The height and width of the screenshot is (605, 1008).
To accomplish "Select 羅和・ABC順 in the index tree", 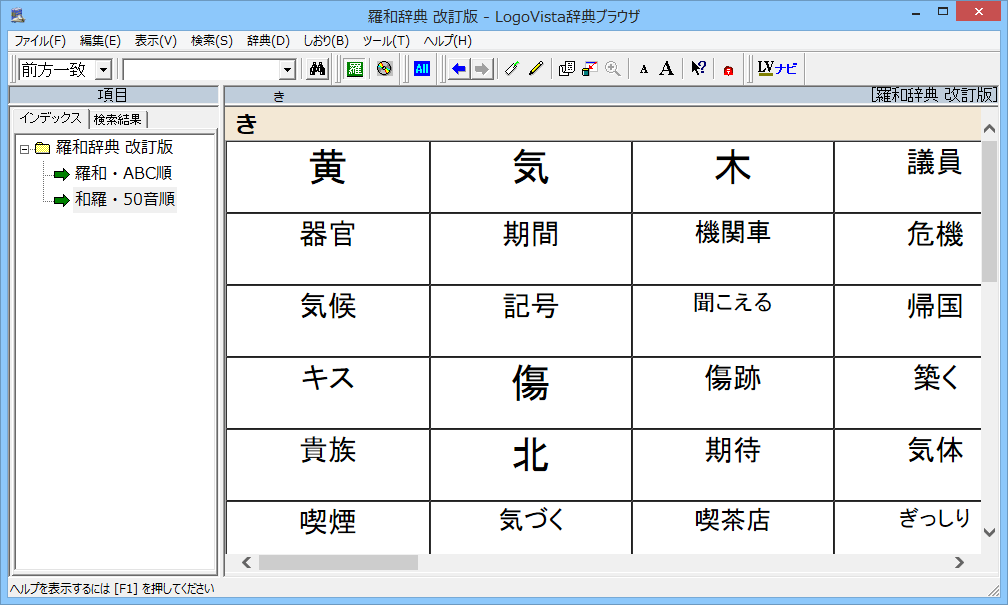I will [x=123, y=174].
